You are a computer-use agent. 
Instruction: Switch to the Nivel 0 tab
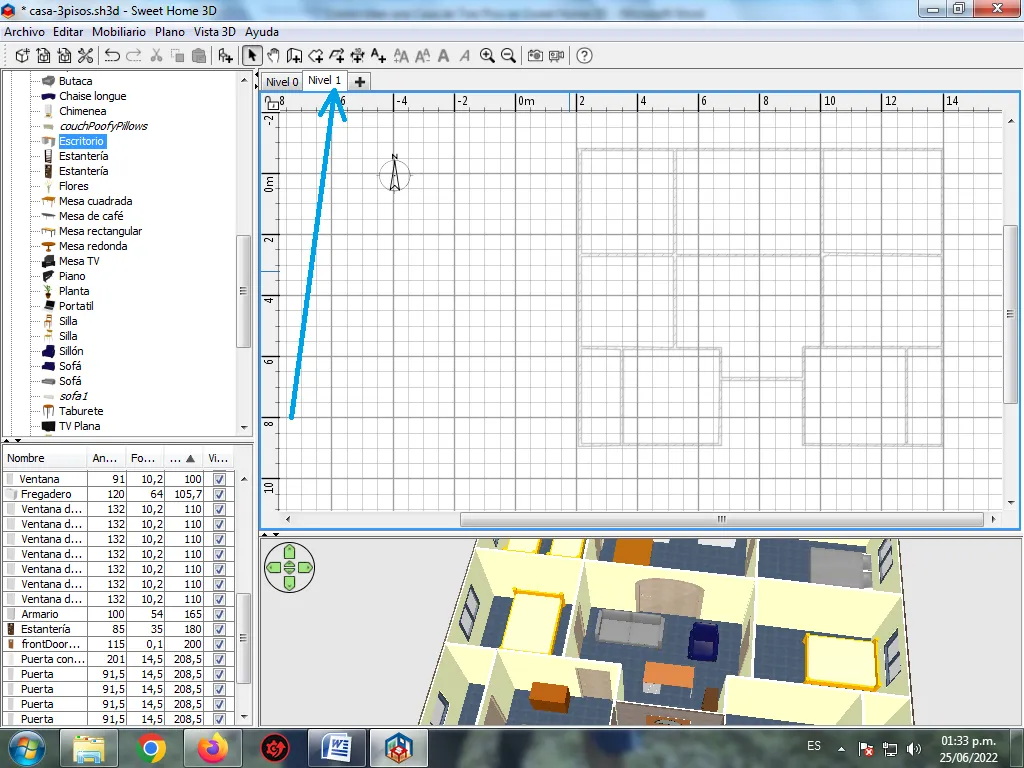281,82
